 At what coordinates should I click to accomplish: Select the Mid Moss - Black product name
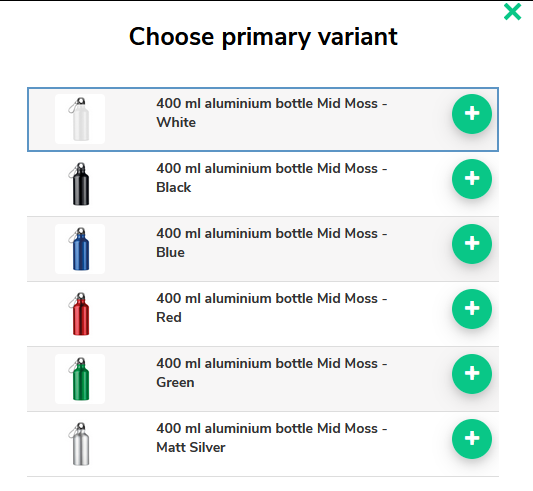pyautogui.click(x=272, y=178)
